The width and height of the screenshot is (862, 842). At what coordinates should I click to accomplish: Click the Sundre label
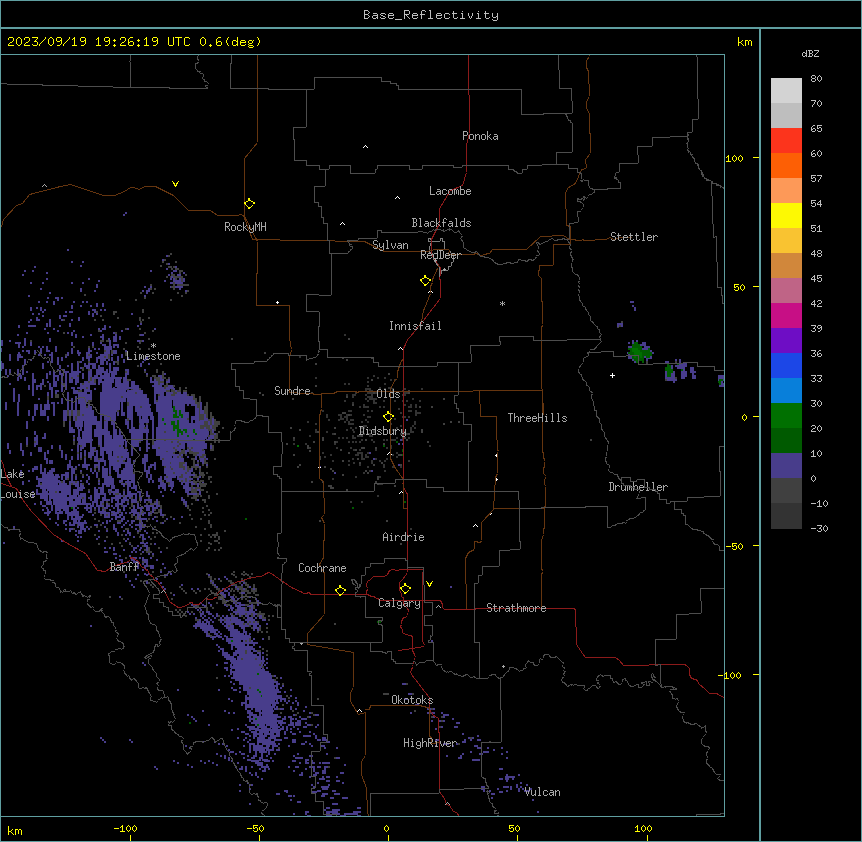point(292,391)
